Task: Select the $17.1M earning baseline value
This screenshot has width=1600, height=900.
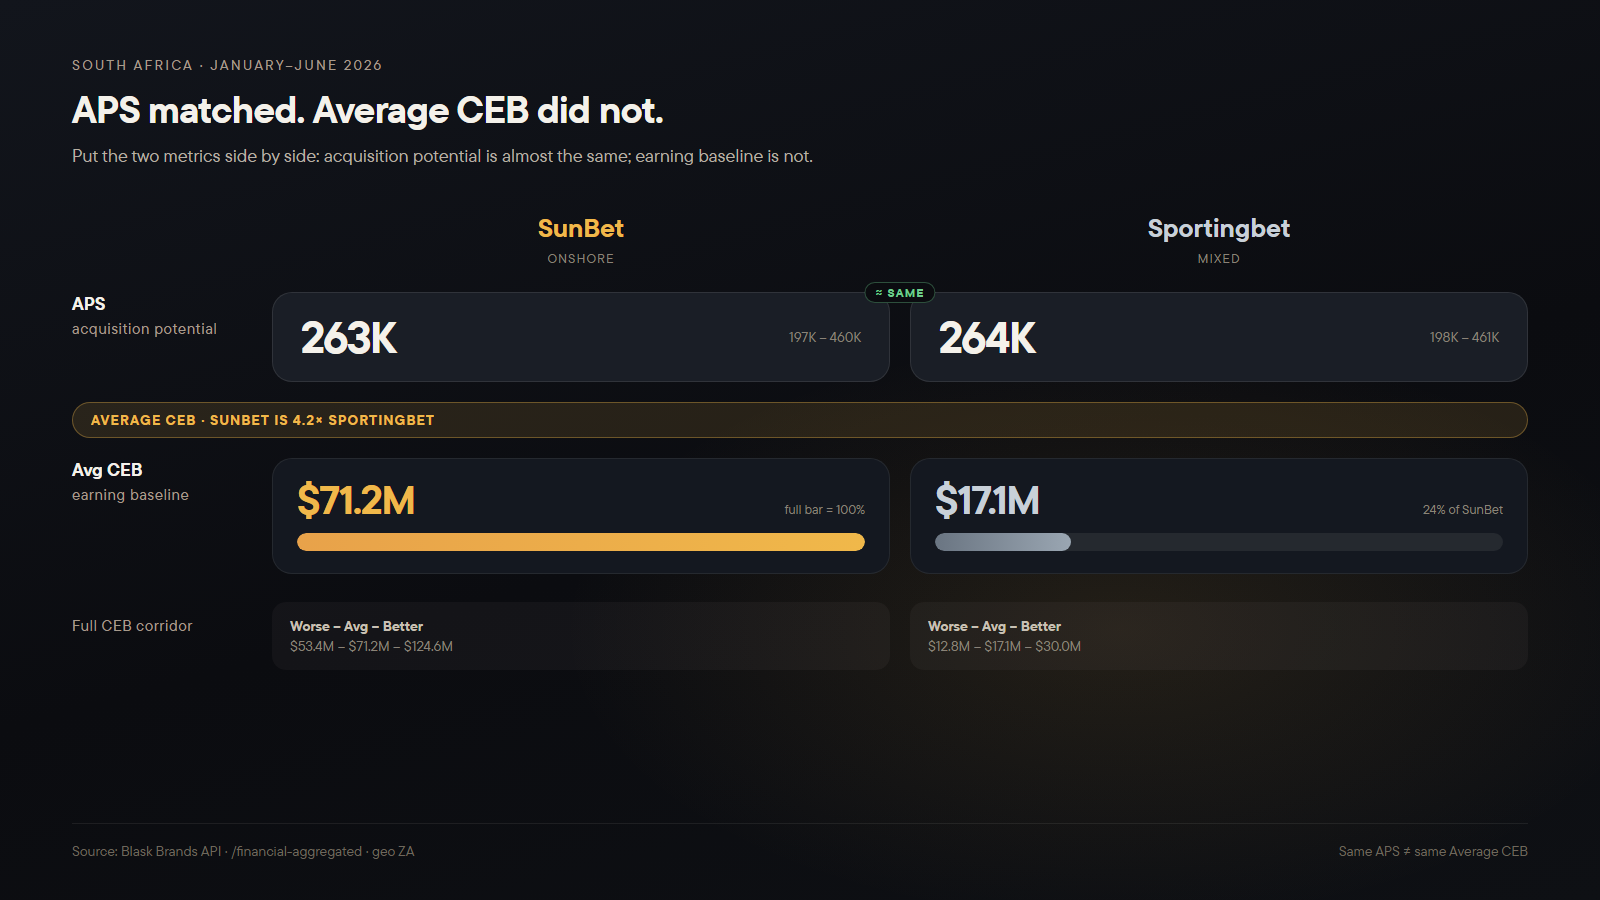Action: 988,500
